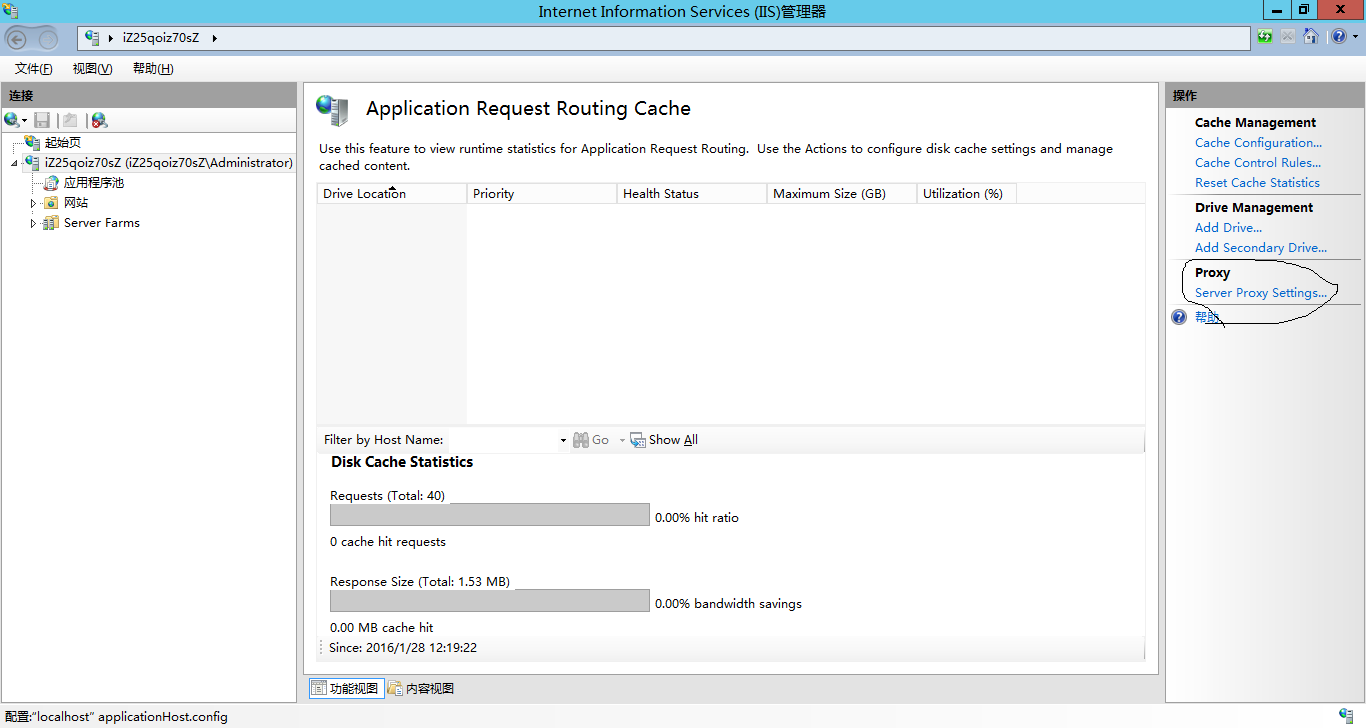Expand the 网站 sites tree node
The width and height of the screenshot is (1366, 728).
(33, 203)
